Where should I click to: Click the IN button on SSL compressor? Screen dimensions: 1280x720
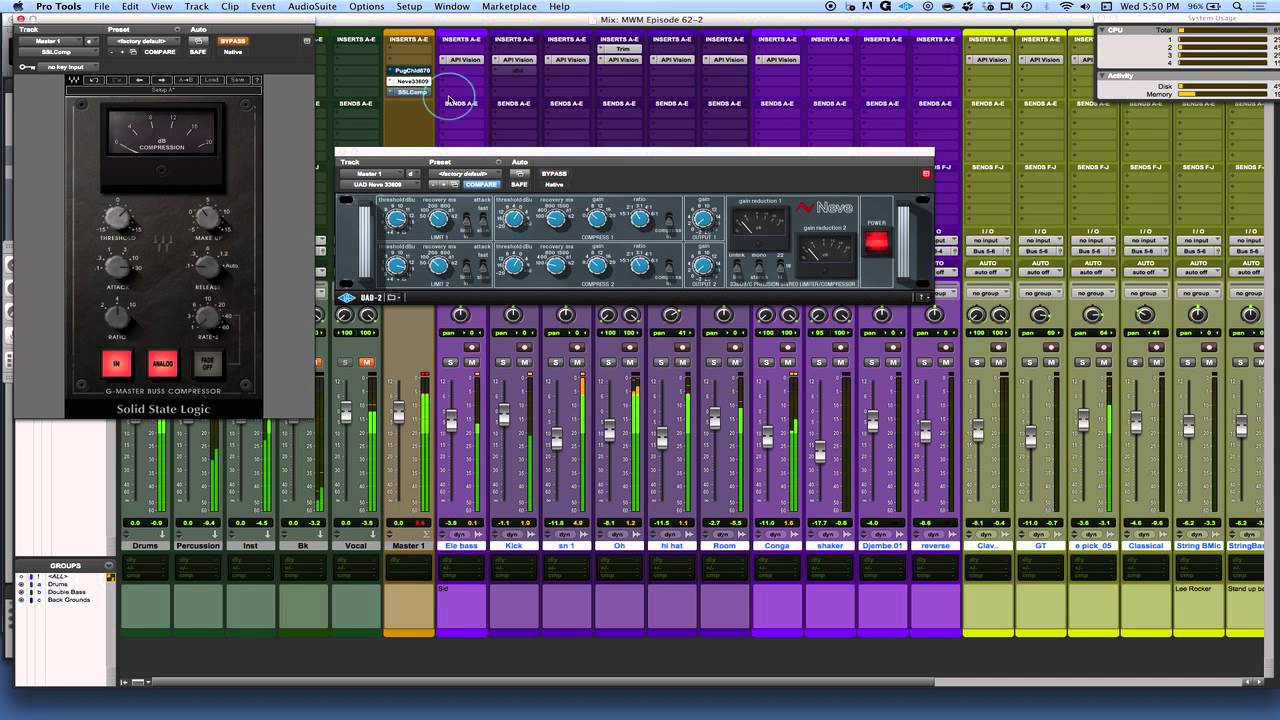(x=117, y=363)
